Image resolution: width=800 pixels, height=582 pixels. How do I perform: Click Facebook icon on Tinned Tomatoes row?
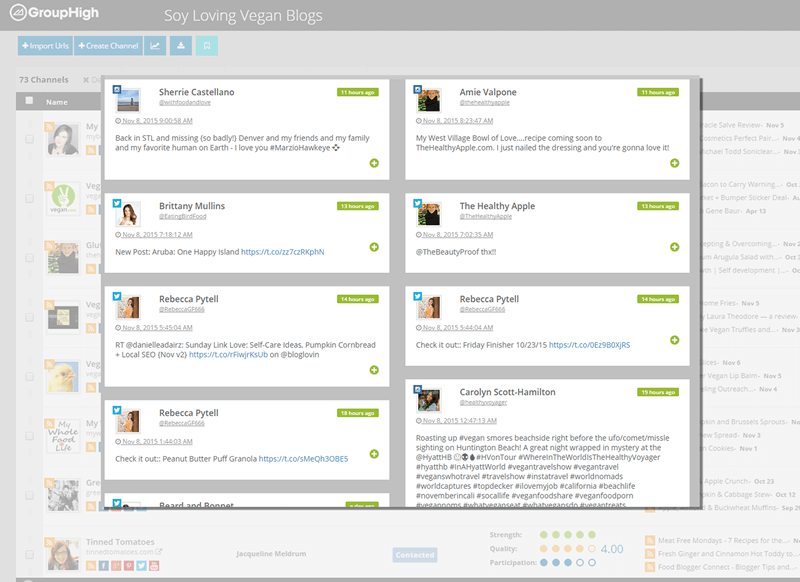(102, 566)
